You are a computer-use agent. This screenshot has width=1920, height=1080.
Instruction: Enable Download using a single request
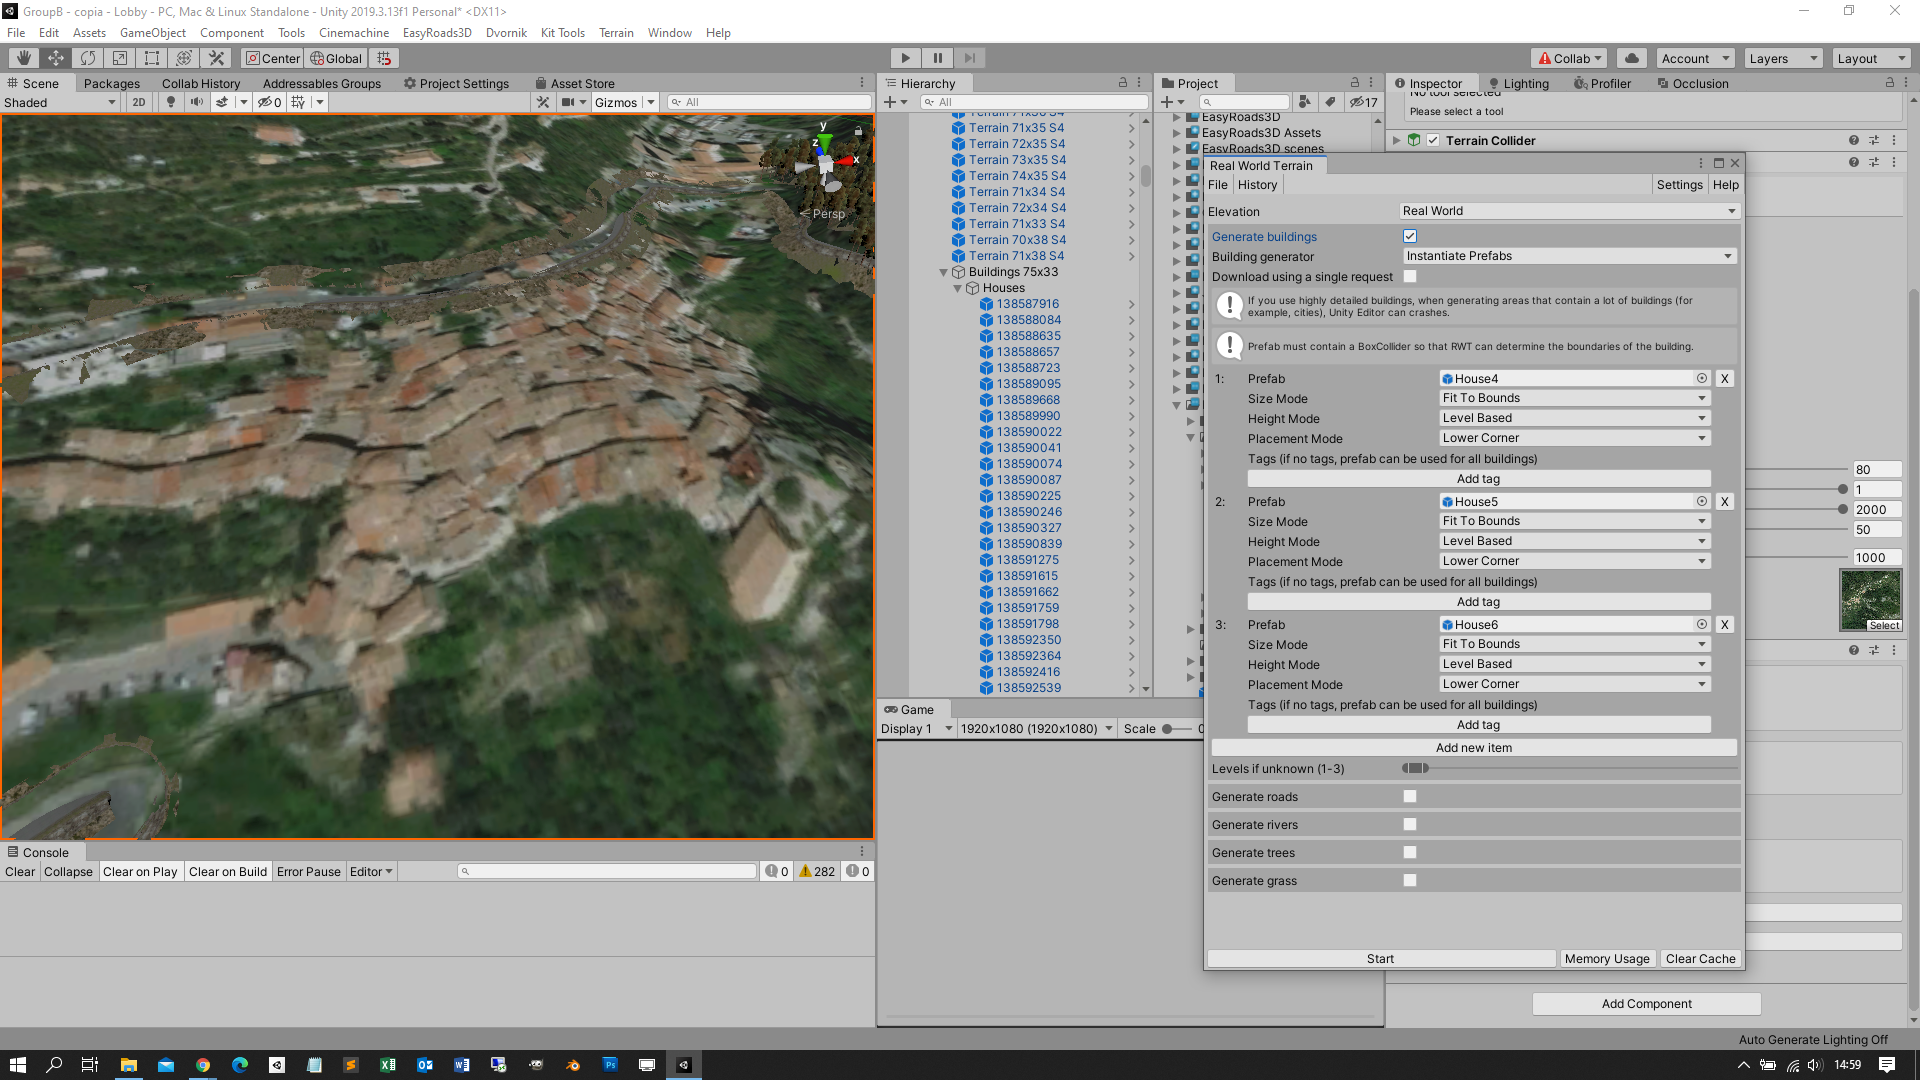pos(1410,277)
